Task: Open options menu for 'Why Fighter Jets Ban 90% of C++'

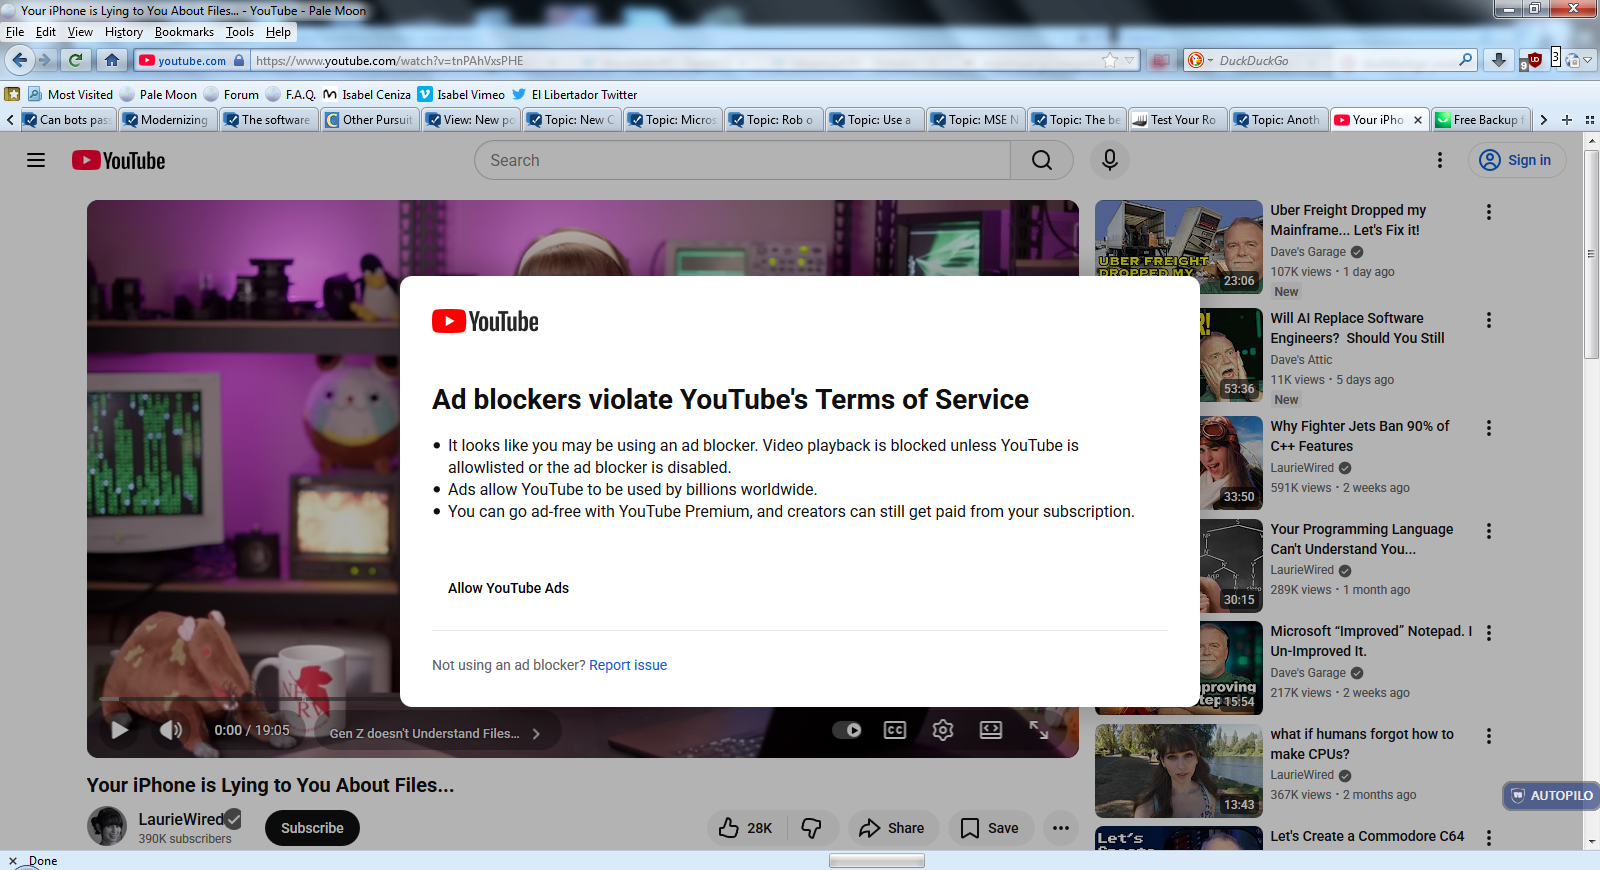Action: click(1489, 428)
